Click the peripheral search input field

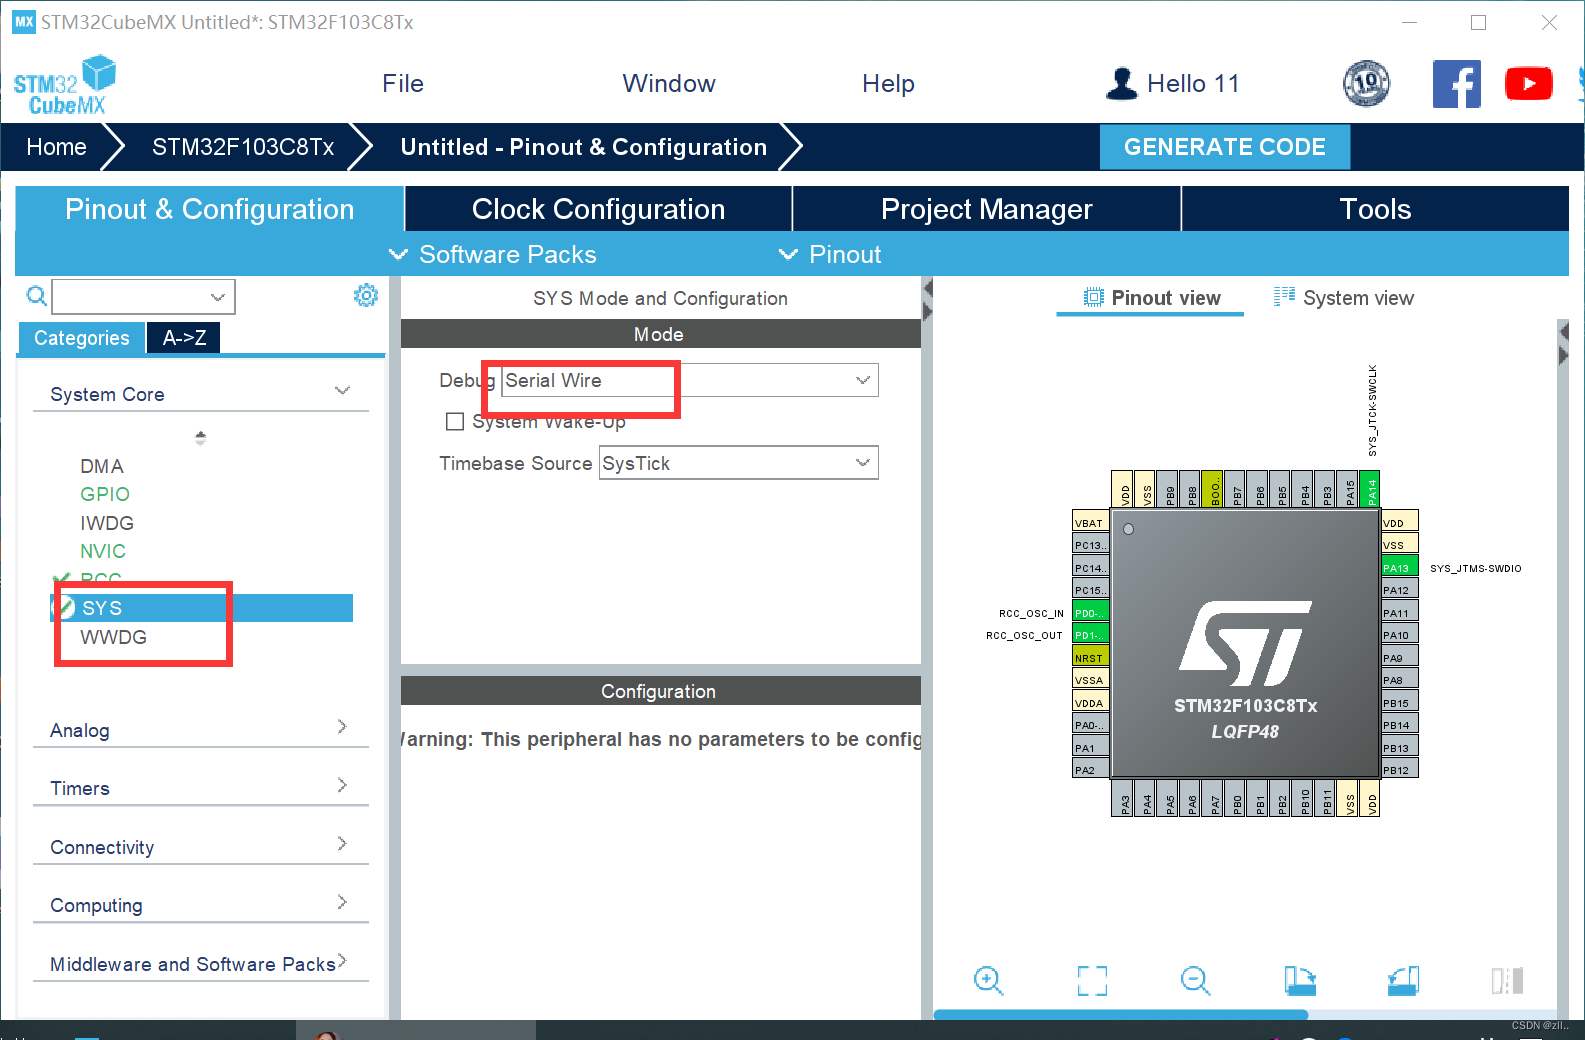143,297
